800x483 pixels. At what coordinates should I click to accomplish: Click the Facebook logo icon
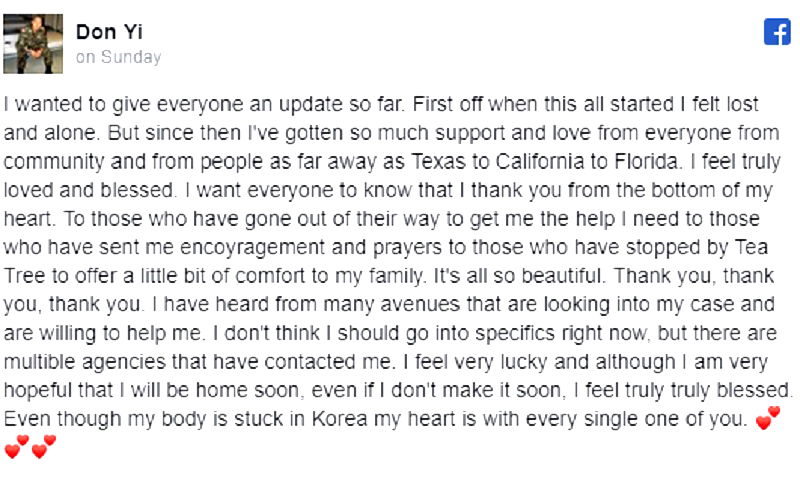point(777,32)
